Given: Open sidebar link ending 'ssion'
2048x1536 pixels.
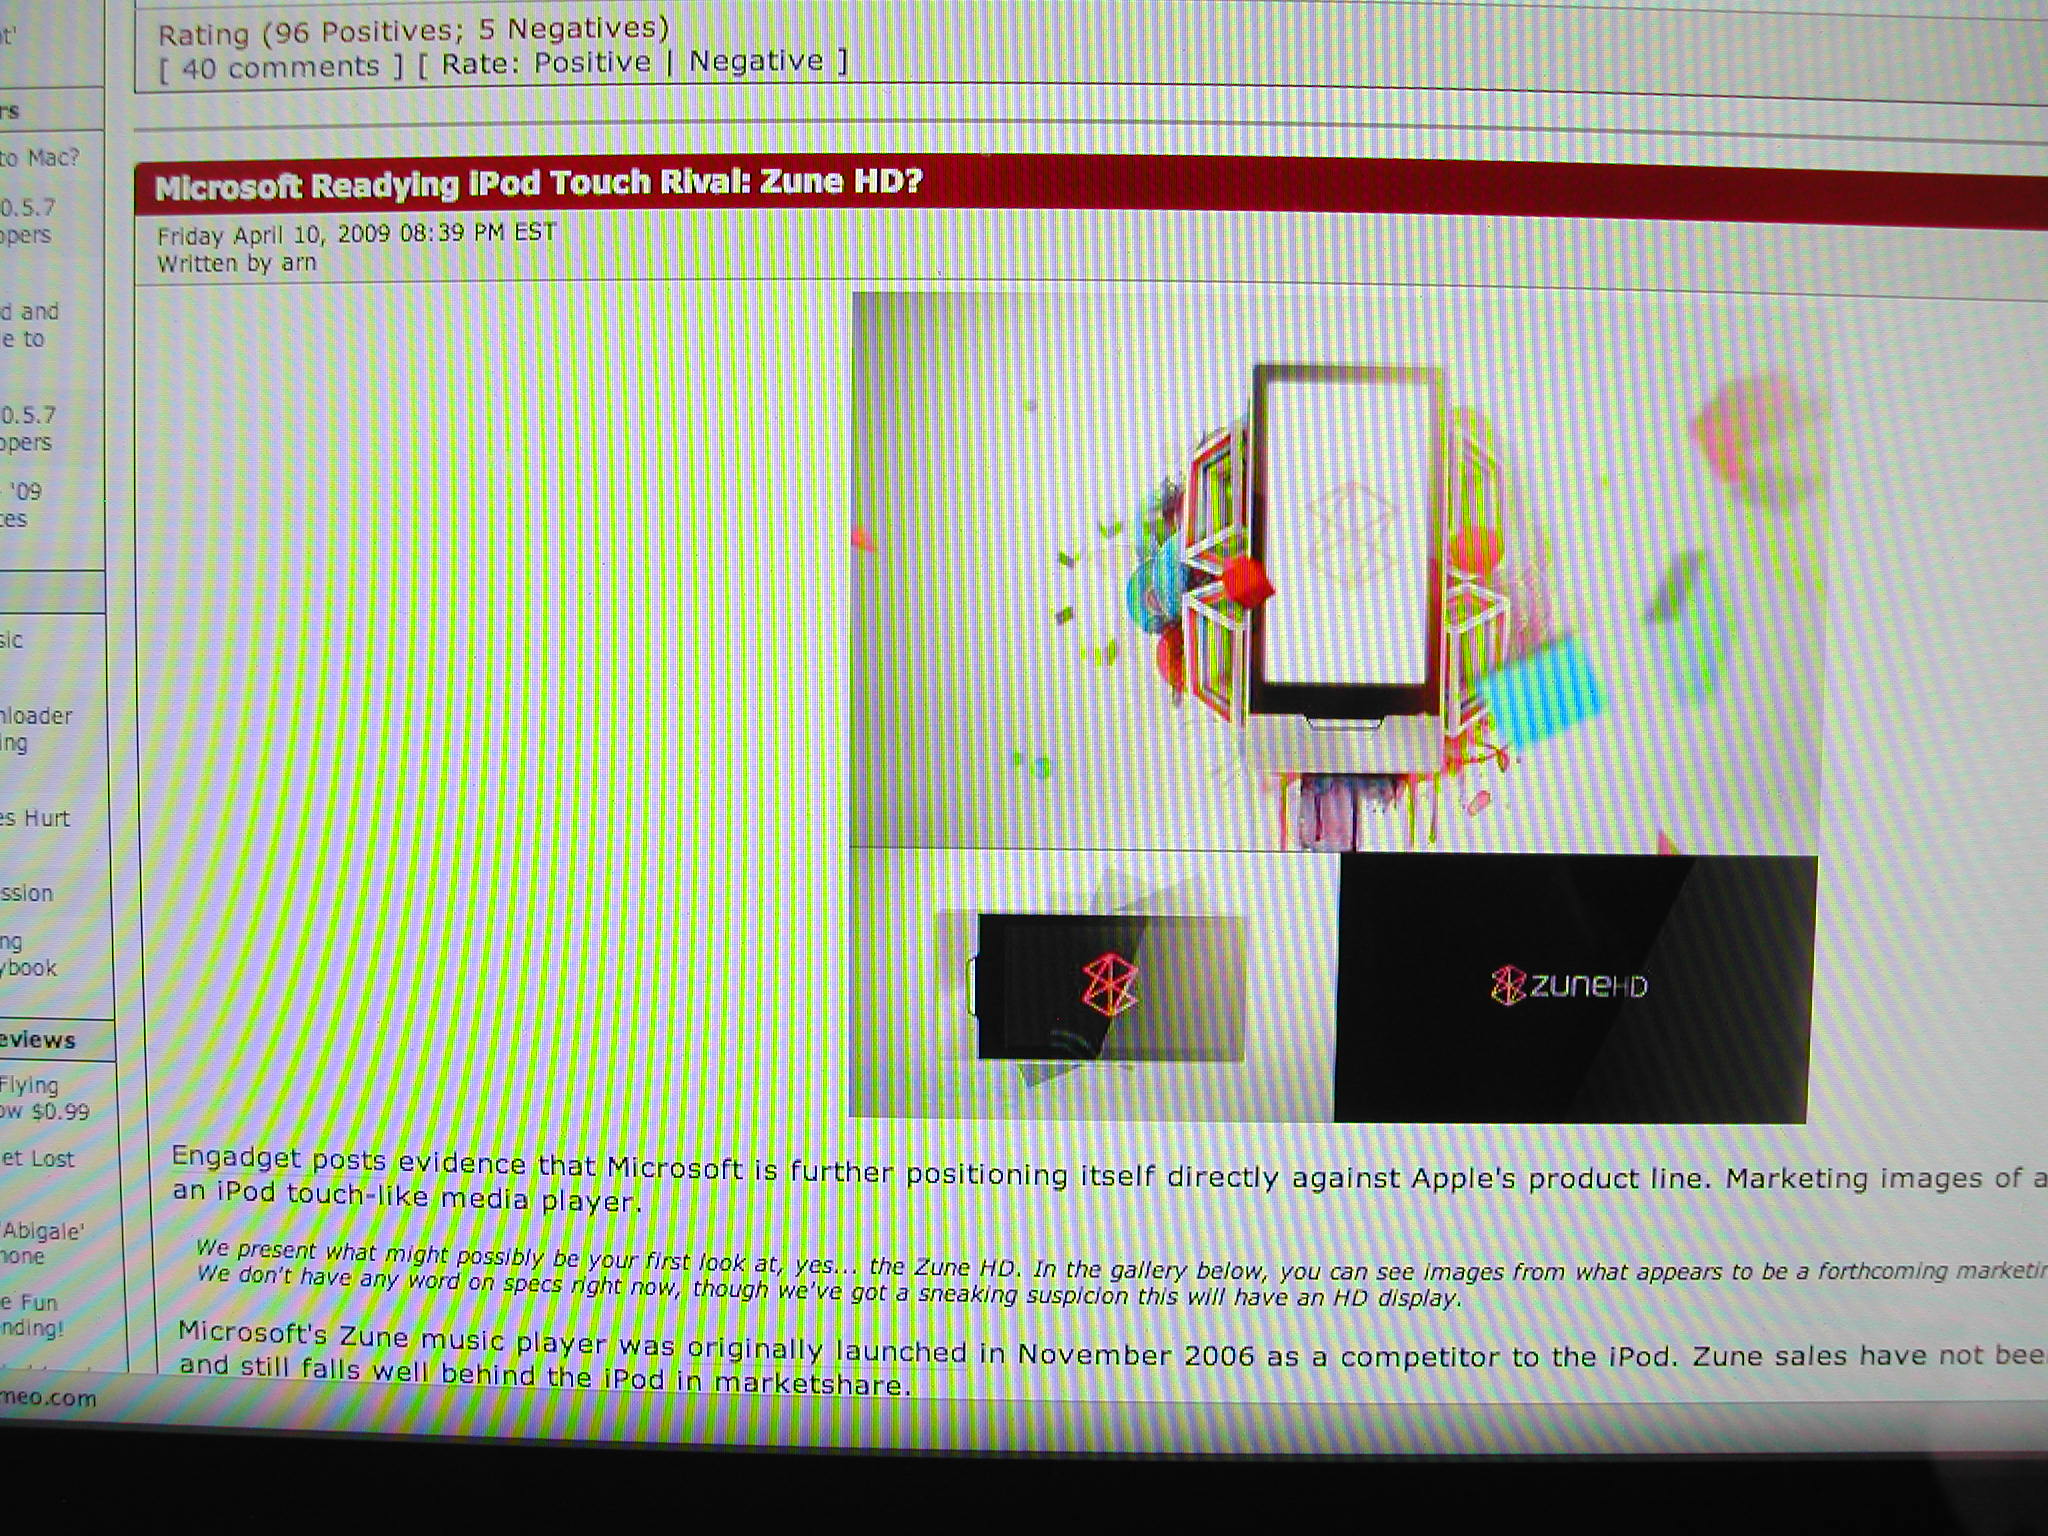Looking at the screenshot, I should [x=26, y=893].
